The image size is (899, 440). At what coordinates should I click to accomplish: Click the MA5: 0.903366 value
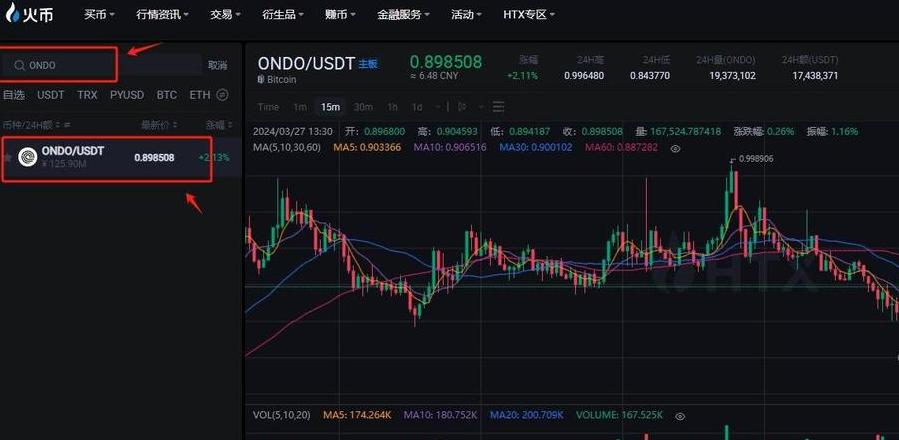tap(366, 147)
